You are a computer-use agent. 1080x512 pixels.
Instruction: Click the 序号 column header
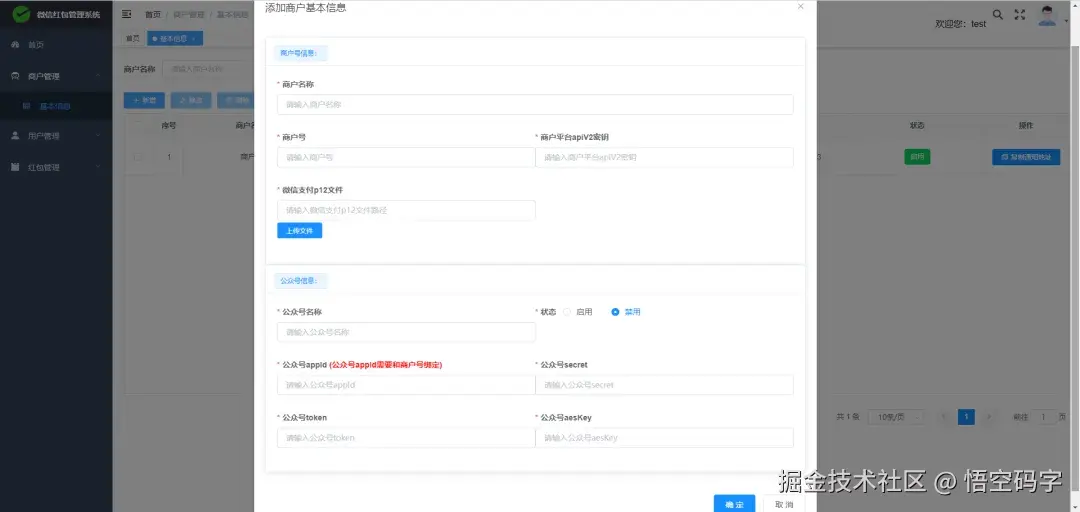click(169, 125)
